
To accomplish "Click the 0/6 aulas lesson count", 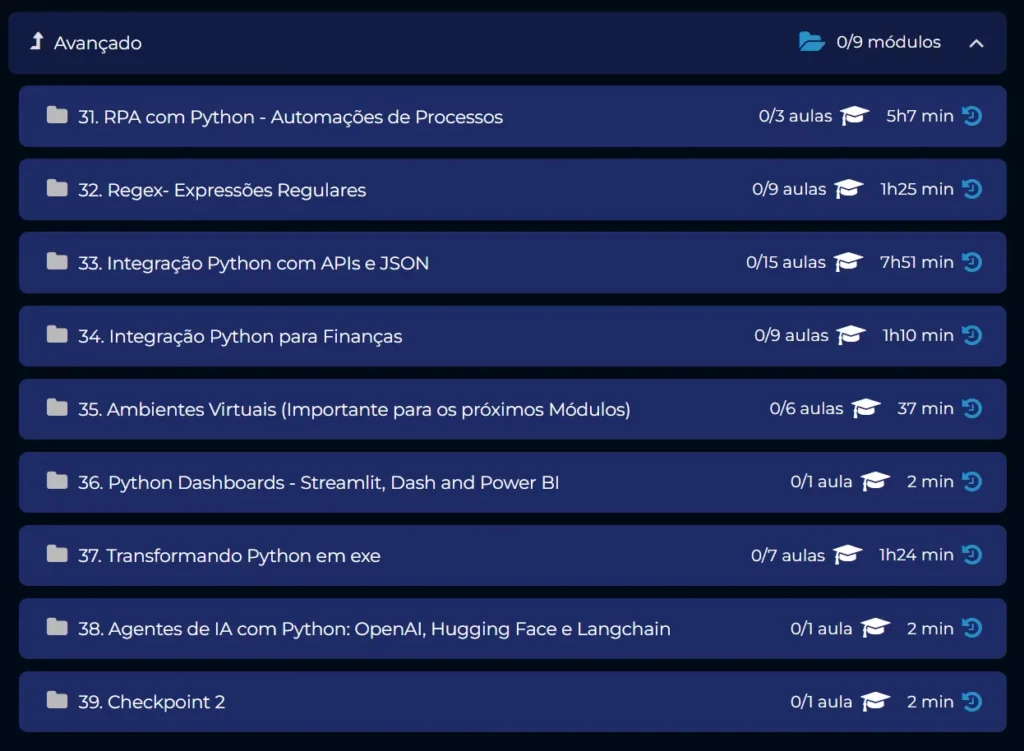I will tap(807, 408).
